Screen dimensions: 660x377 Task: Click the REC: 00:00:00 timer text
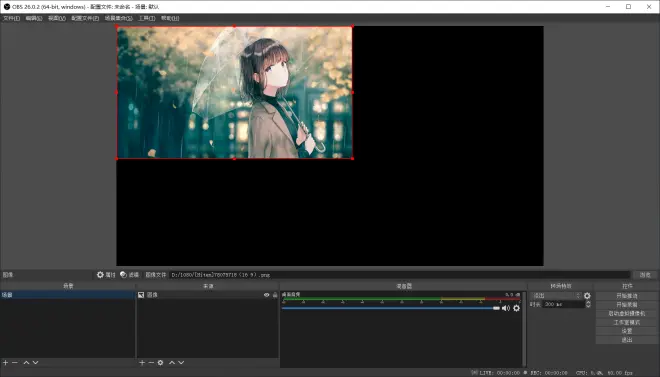point(549,373)
